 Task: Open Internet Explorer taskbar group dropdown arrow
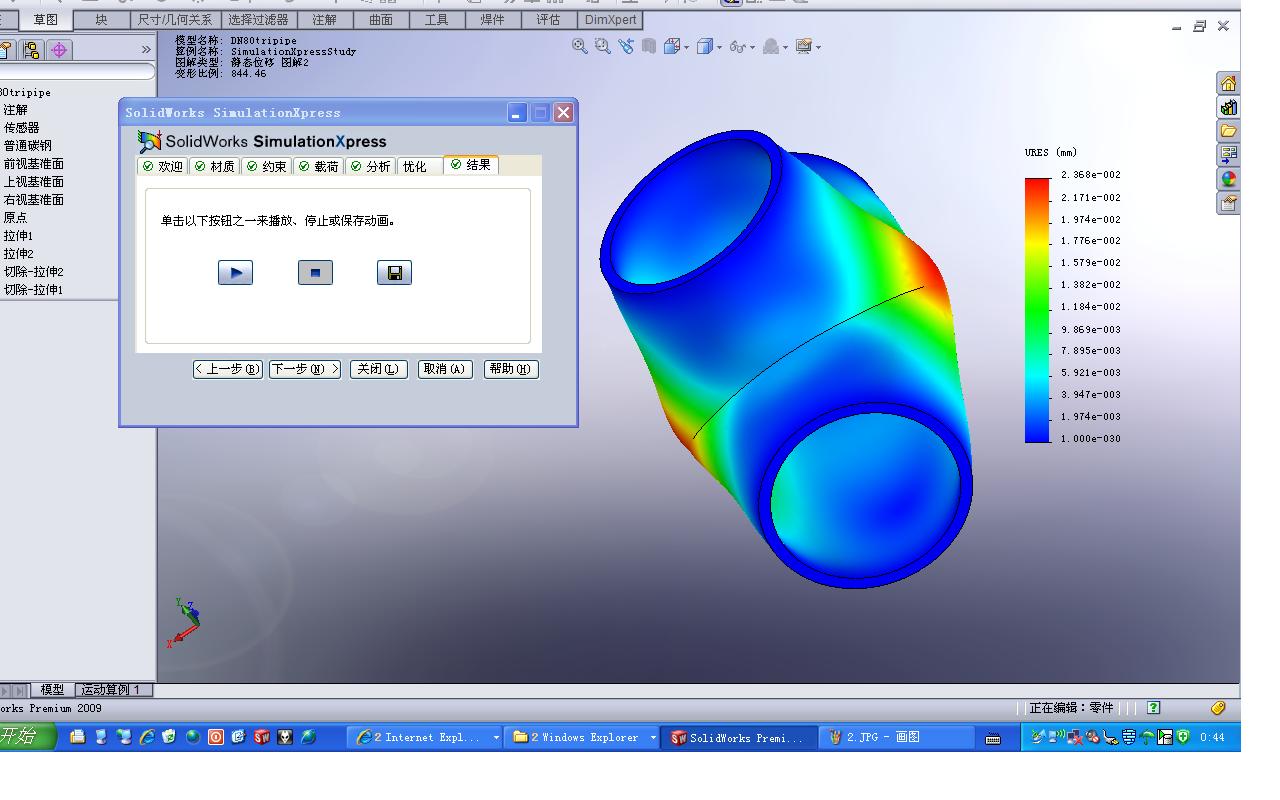tap(496, 738)
